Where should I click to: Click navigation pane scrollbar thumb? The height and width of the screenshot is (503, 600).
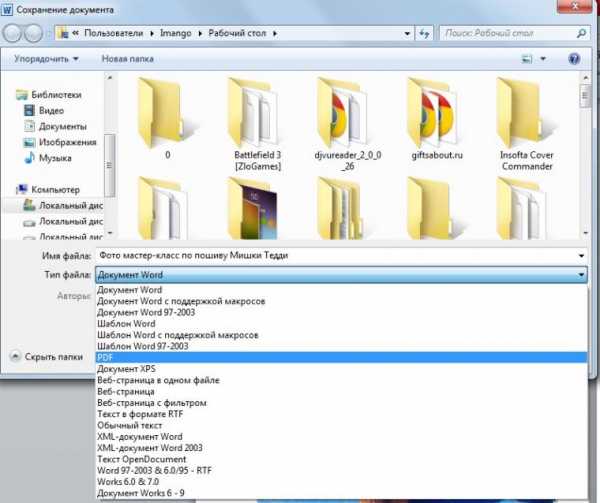(x=109, y=165)
